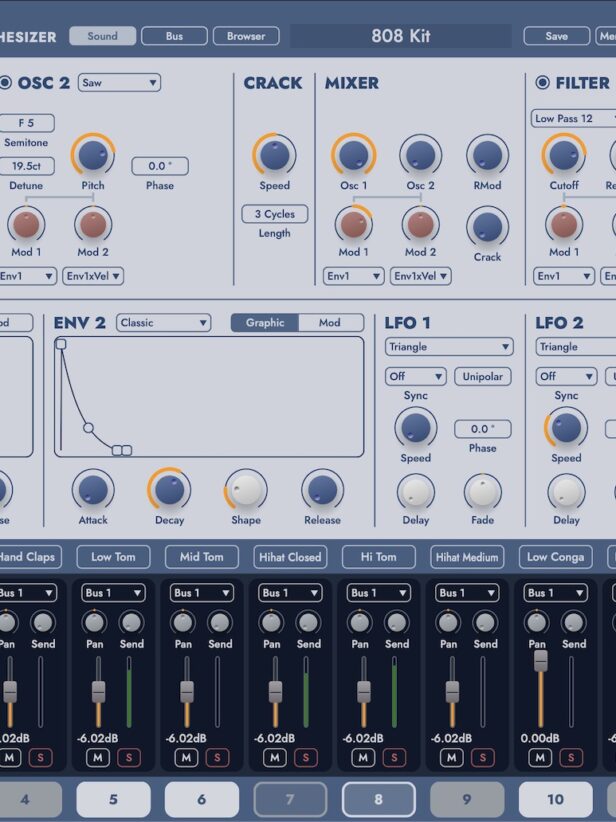Open the Browser tab

coord(246,36)
